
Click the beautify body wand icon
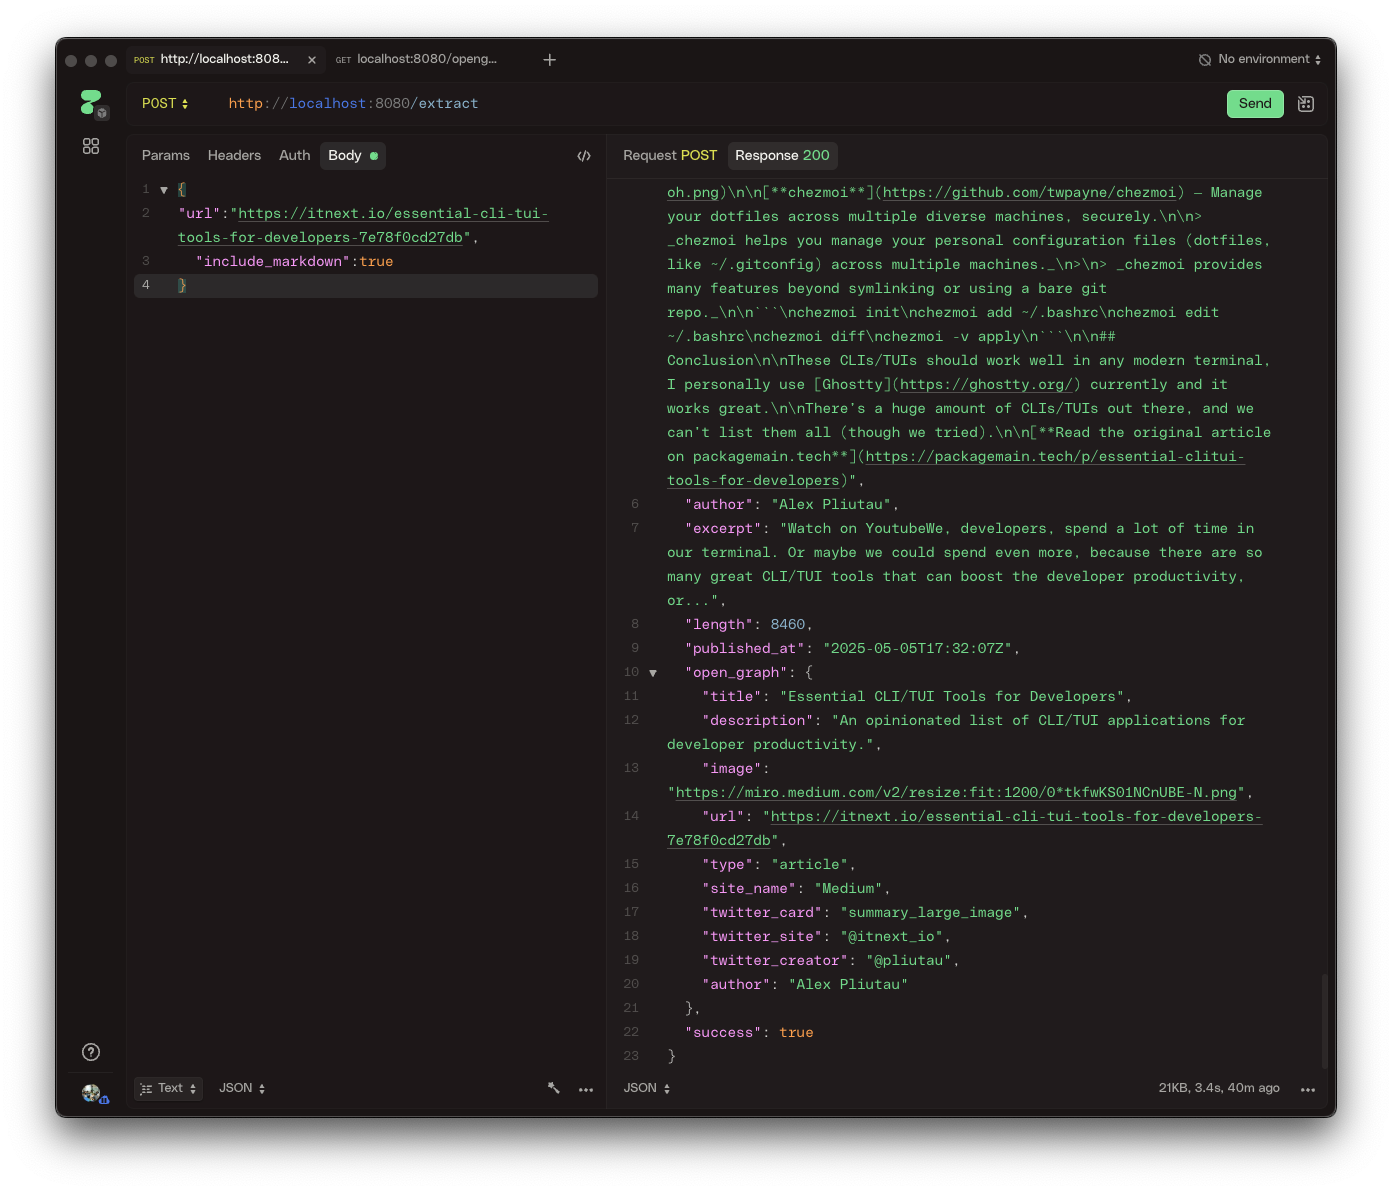coord(554,1088)
